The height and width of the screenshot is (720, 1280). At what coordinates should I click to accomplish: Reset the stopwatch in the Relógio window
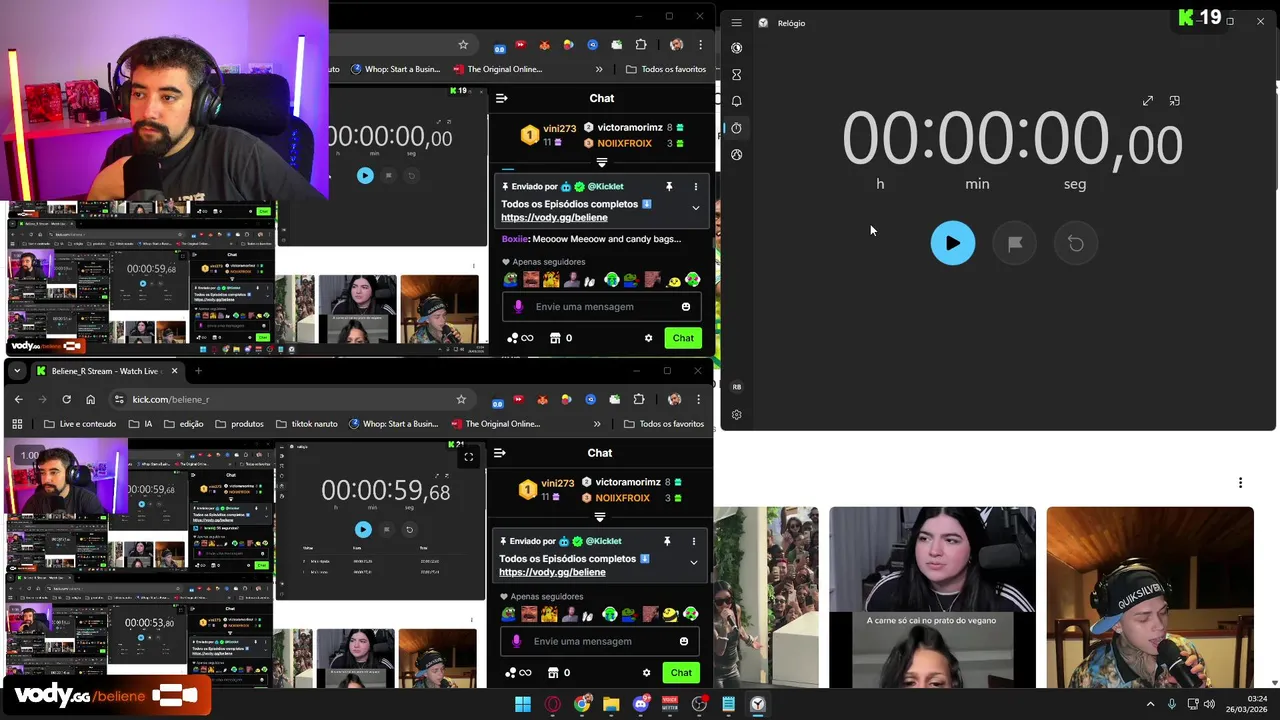coord(1076,243)
